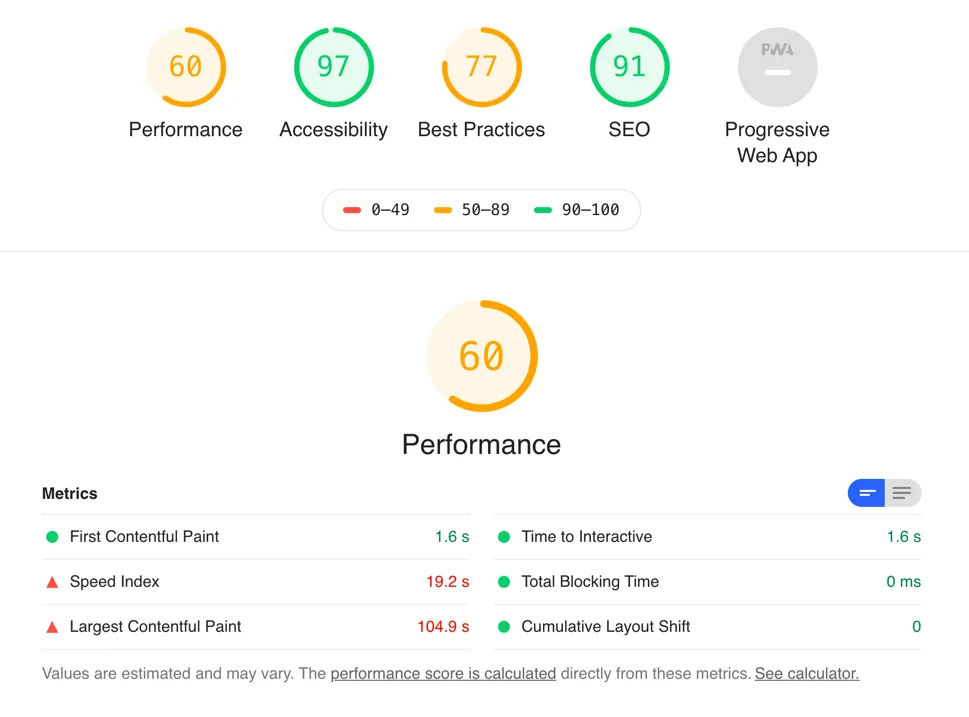Viewport: 969px width, 717px height.
Task: Select the Best Practices gauge showing 77
Action: coord(481,67)
